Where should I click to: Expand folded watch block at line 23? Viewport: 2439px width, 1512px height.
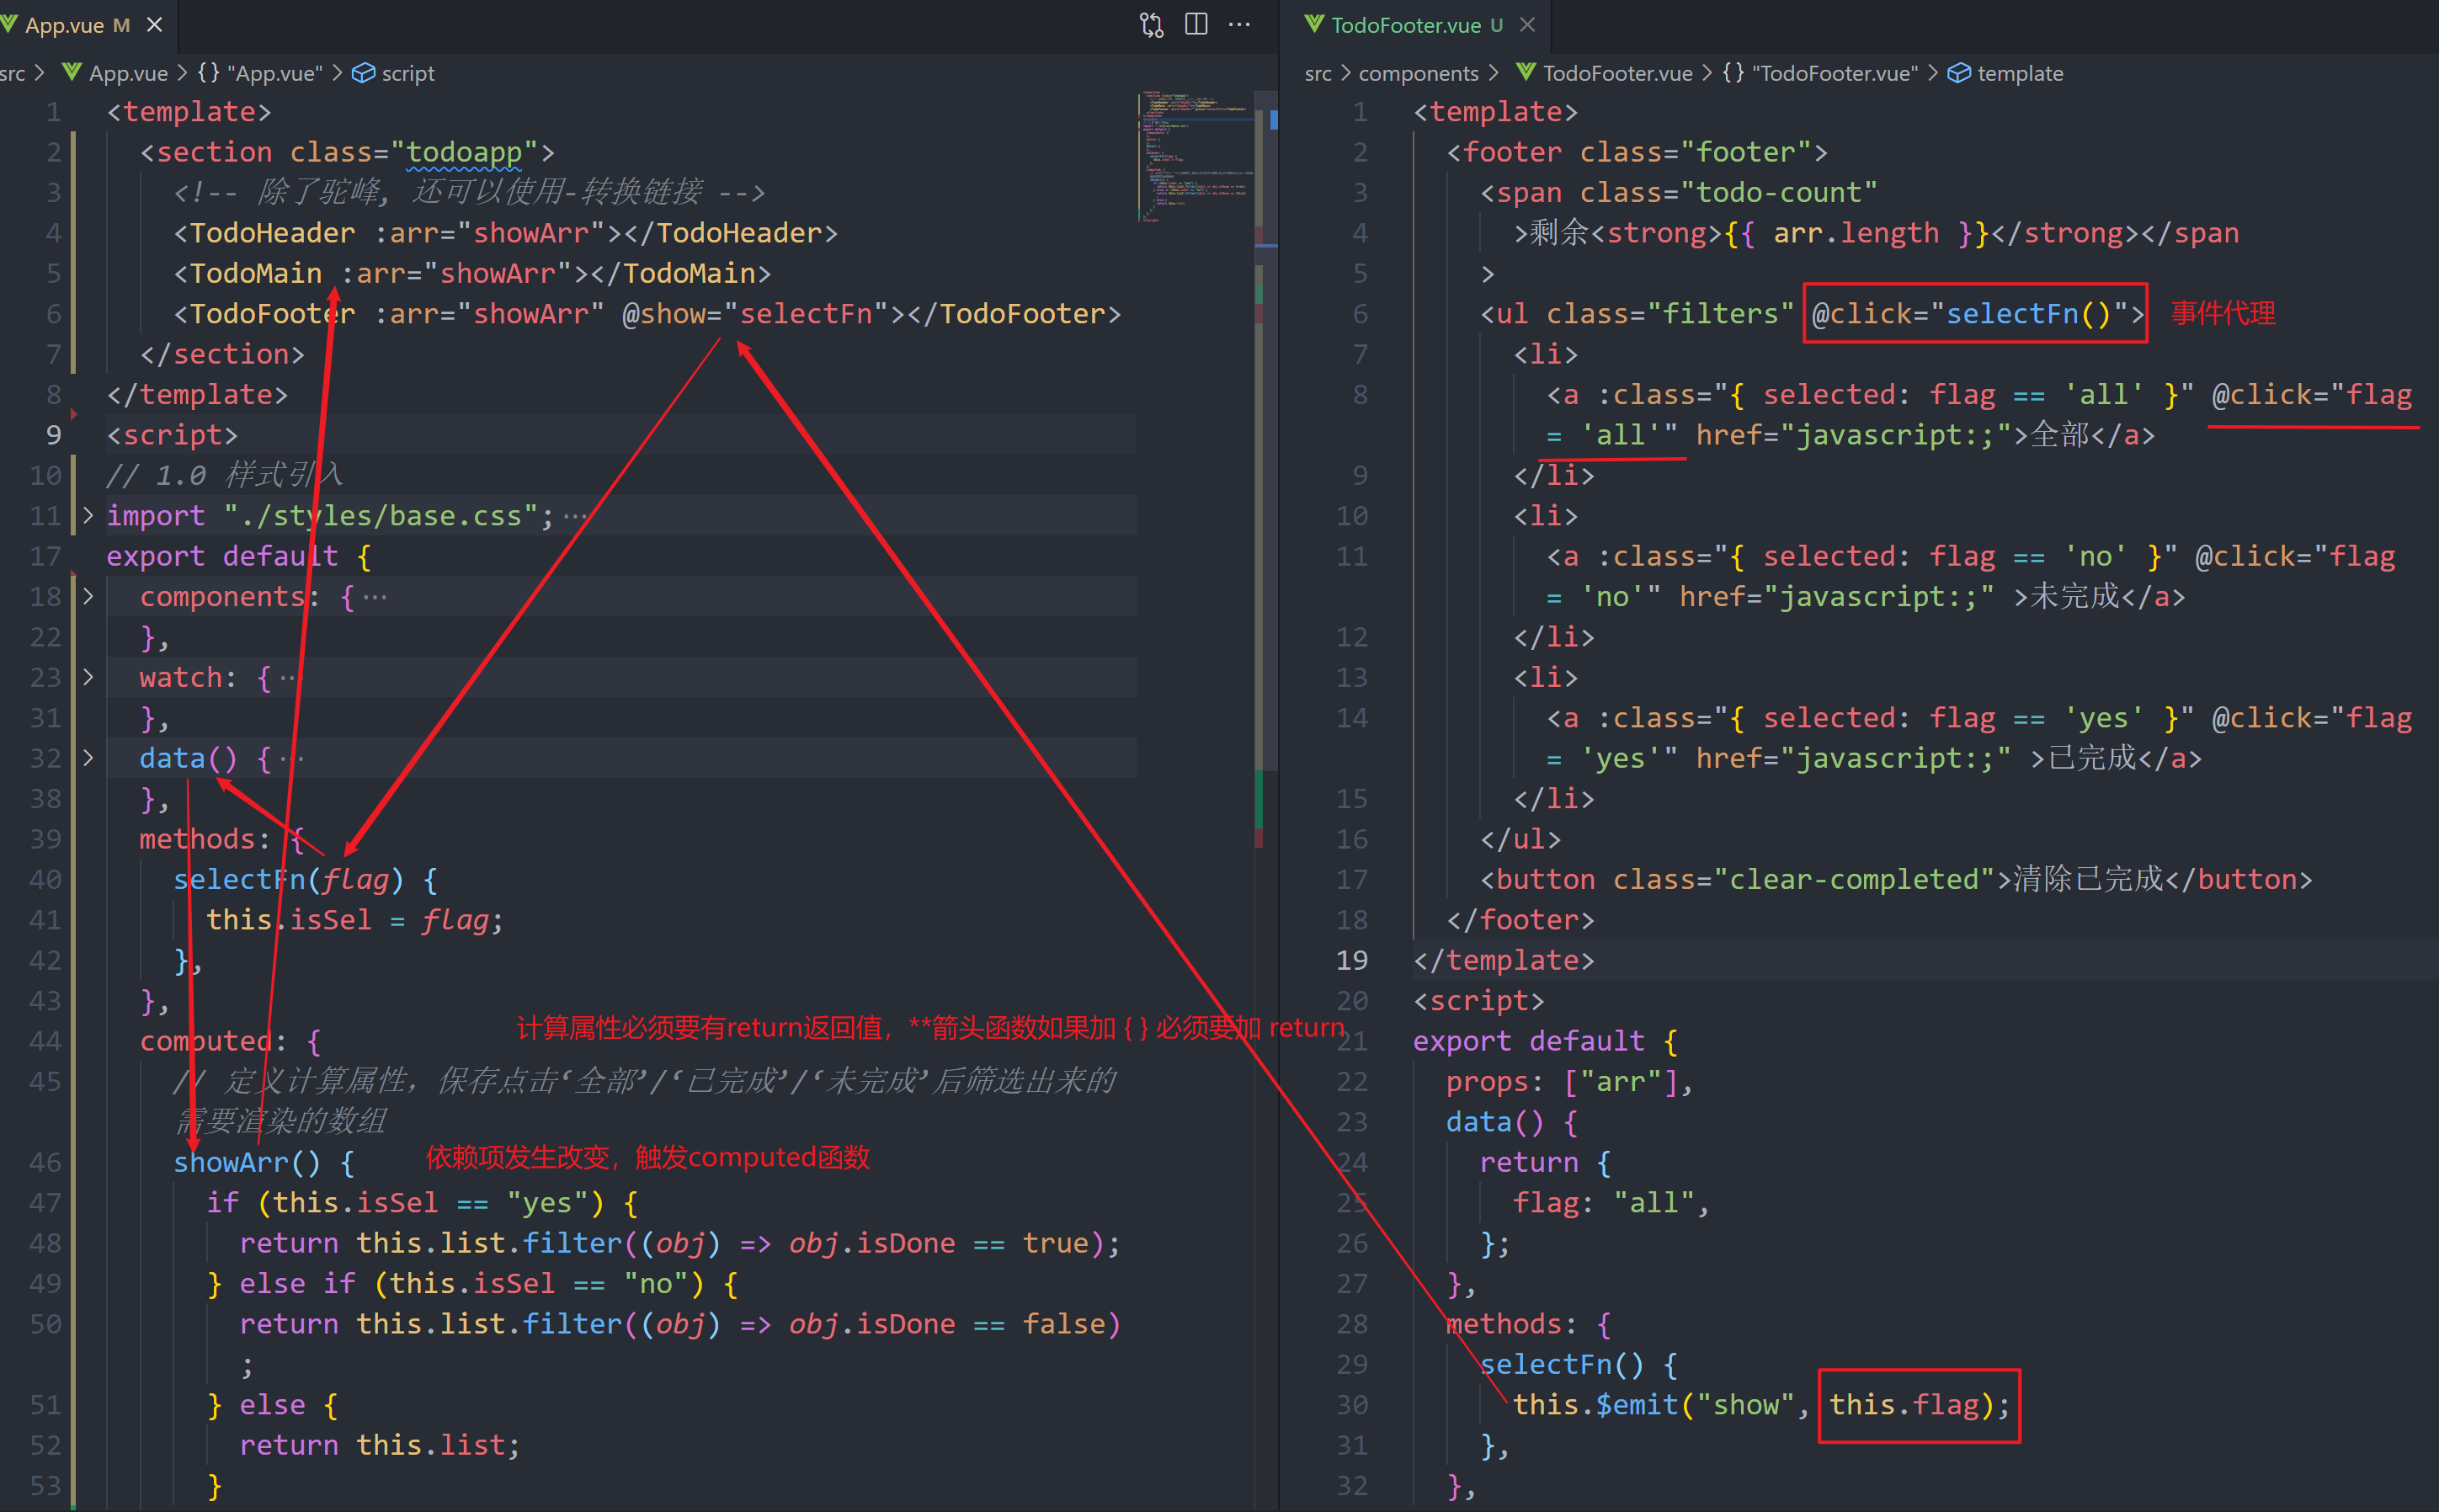coord(88,677)
